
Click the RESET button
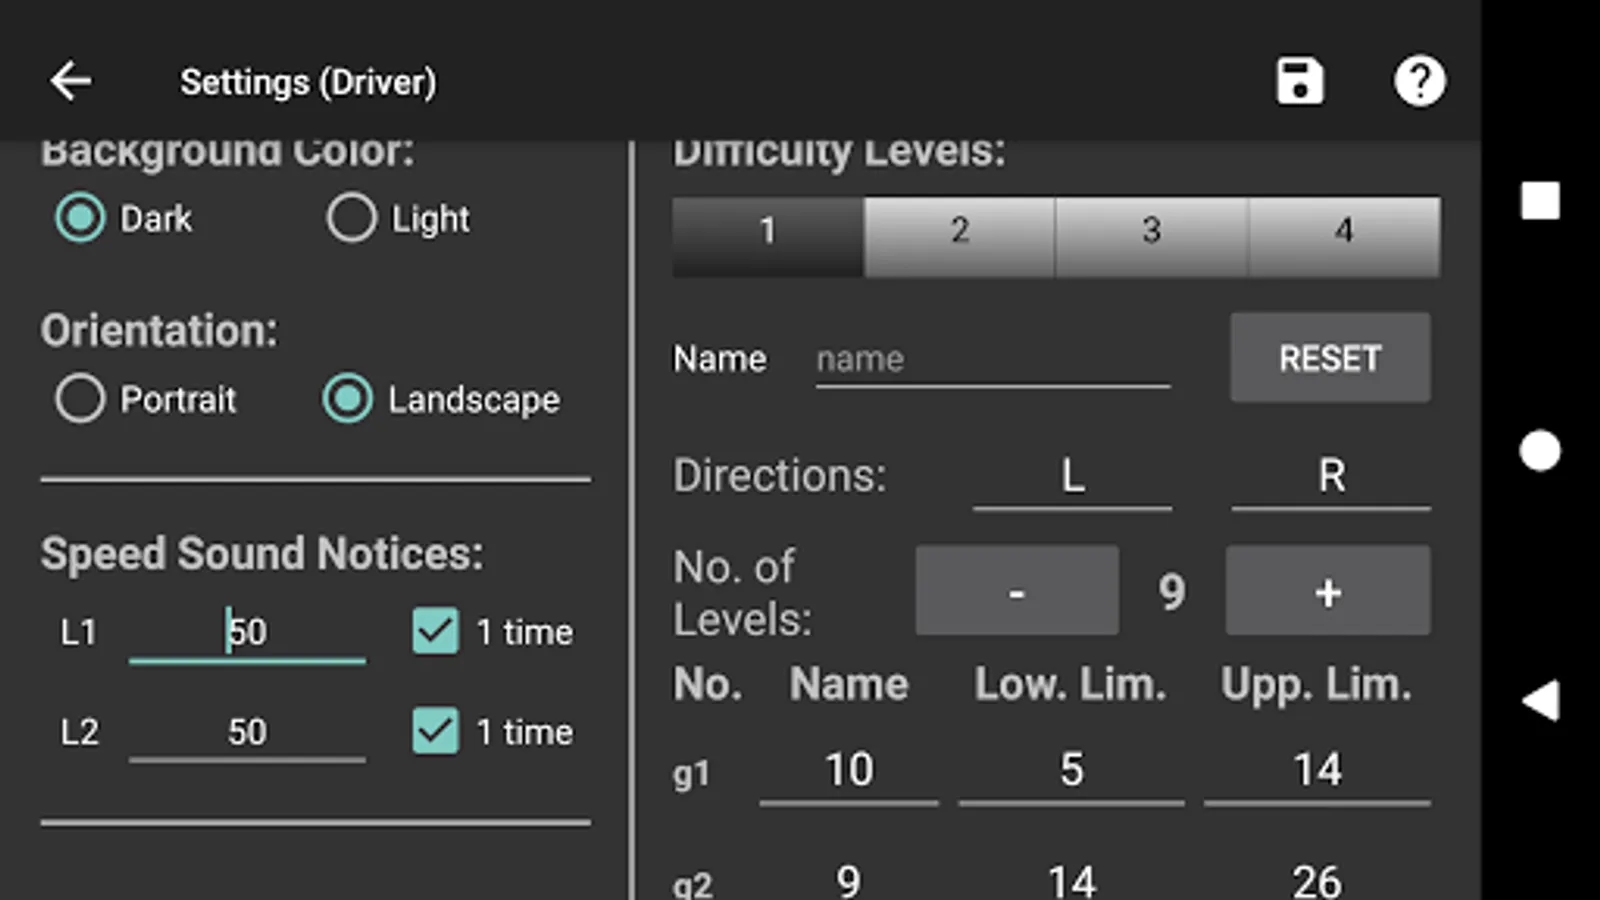click(x=1329, y=358)
